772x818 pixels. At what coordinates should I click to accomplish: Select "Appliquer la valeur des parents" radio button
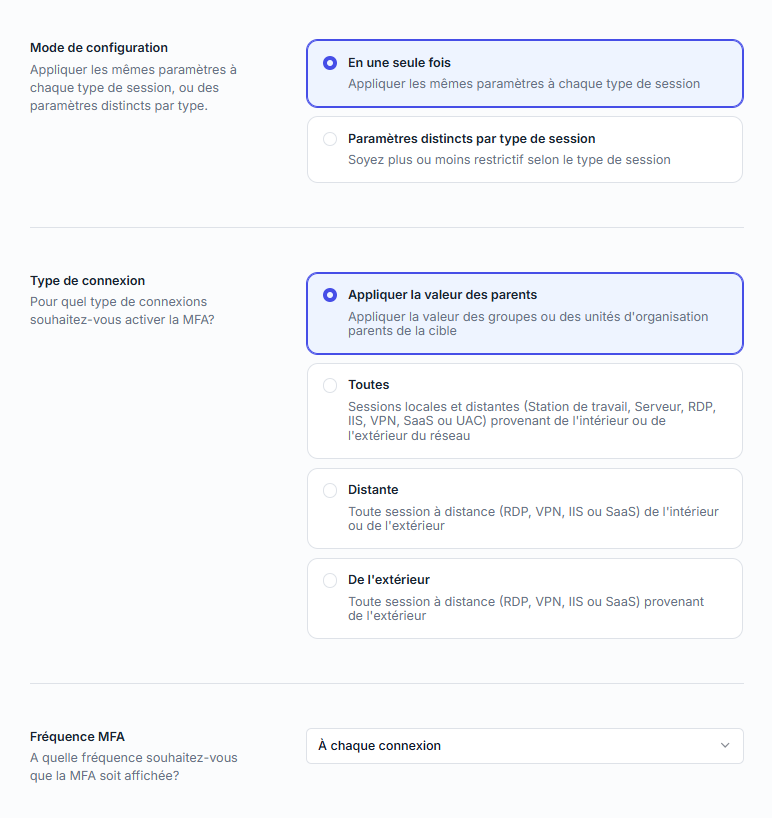click(x=330, y=295)
